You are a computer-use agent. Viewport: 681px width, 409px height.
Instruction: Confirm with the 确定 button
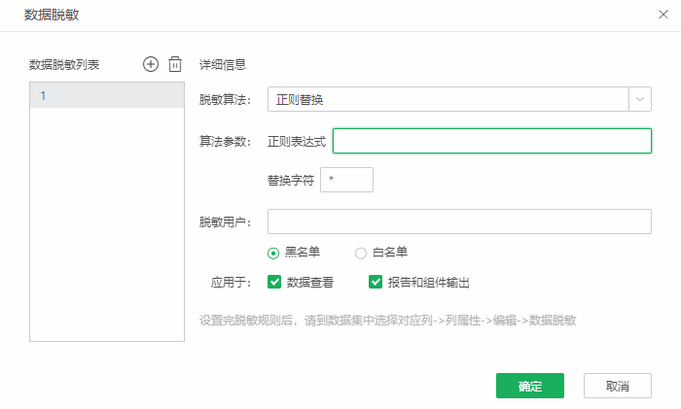pyautogui.click(x=530, y=386)
